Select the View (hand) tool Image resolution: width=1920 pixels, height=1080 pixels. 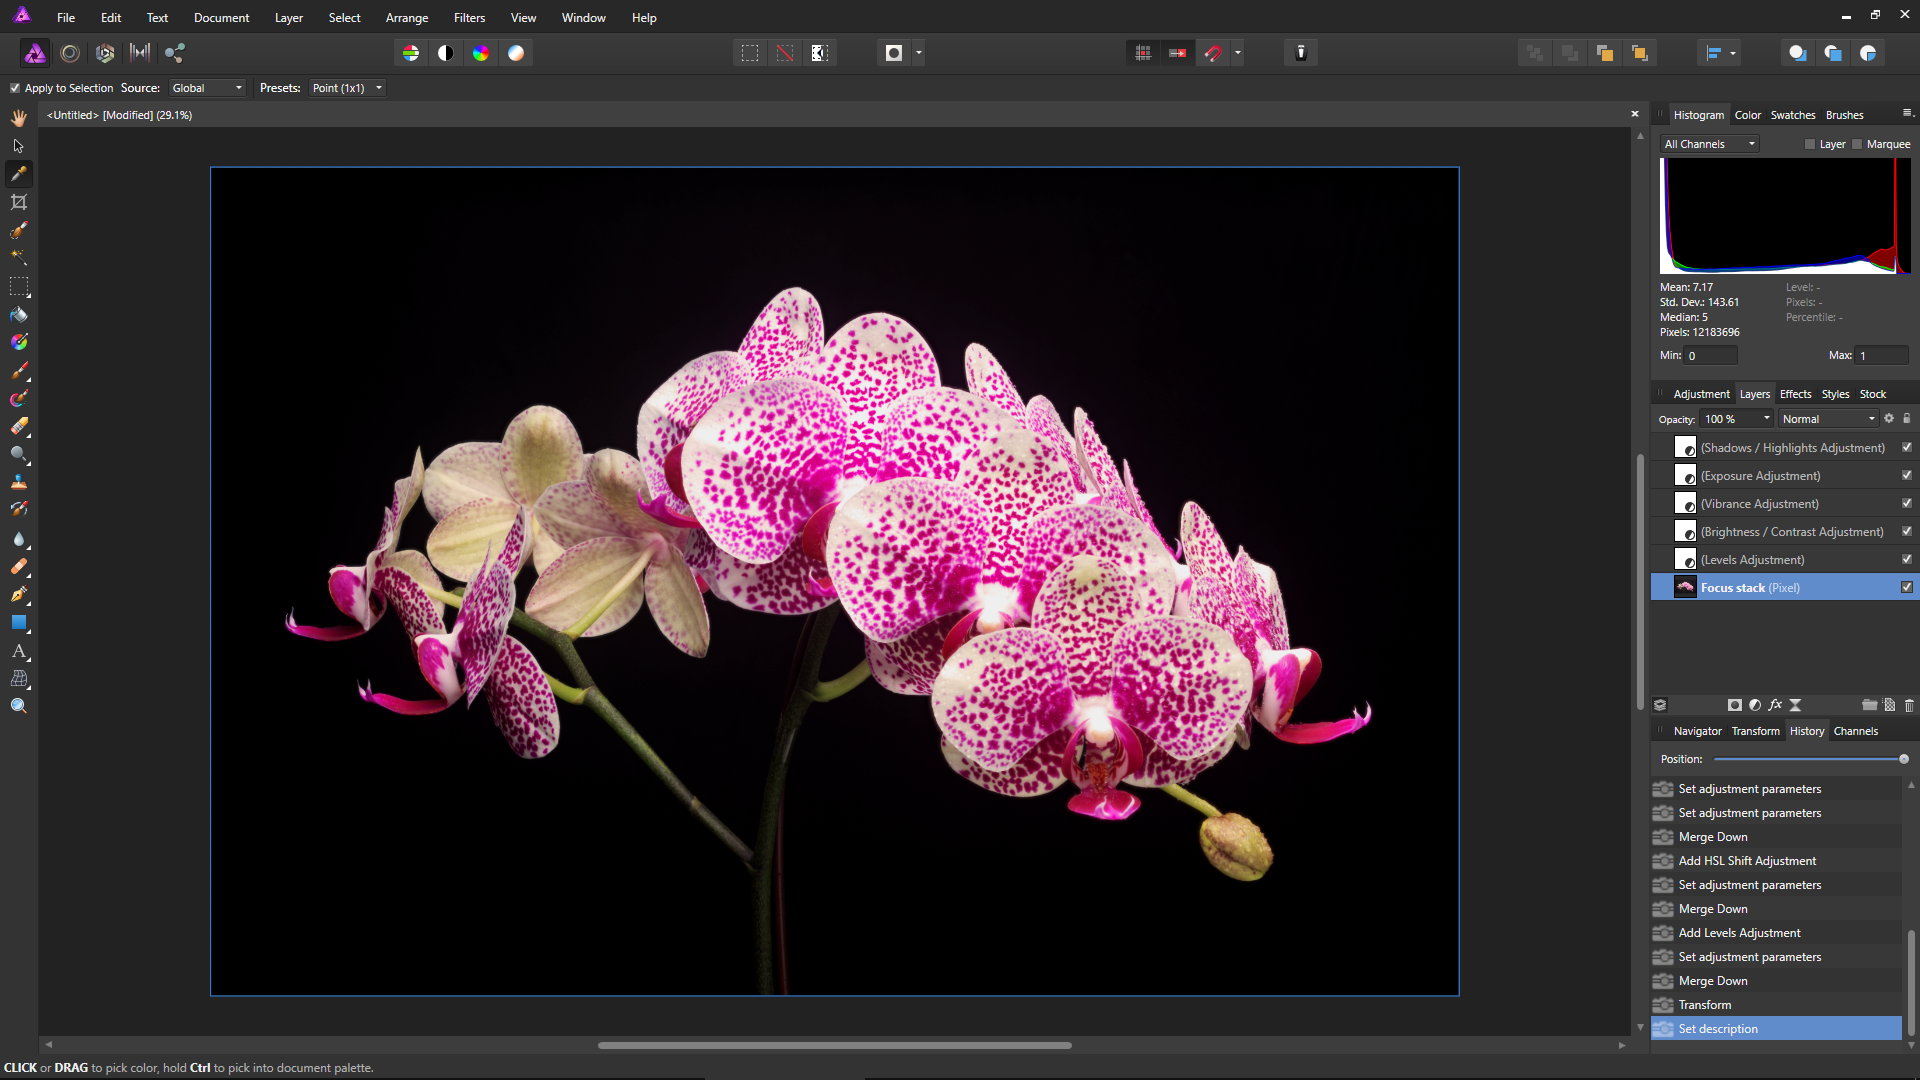pos(19,118)
